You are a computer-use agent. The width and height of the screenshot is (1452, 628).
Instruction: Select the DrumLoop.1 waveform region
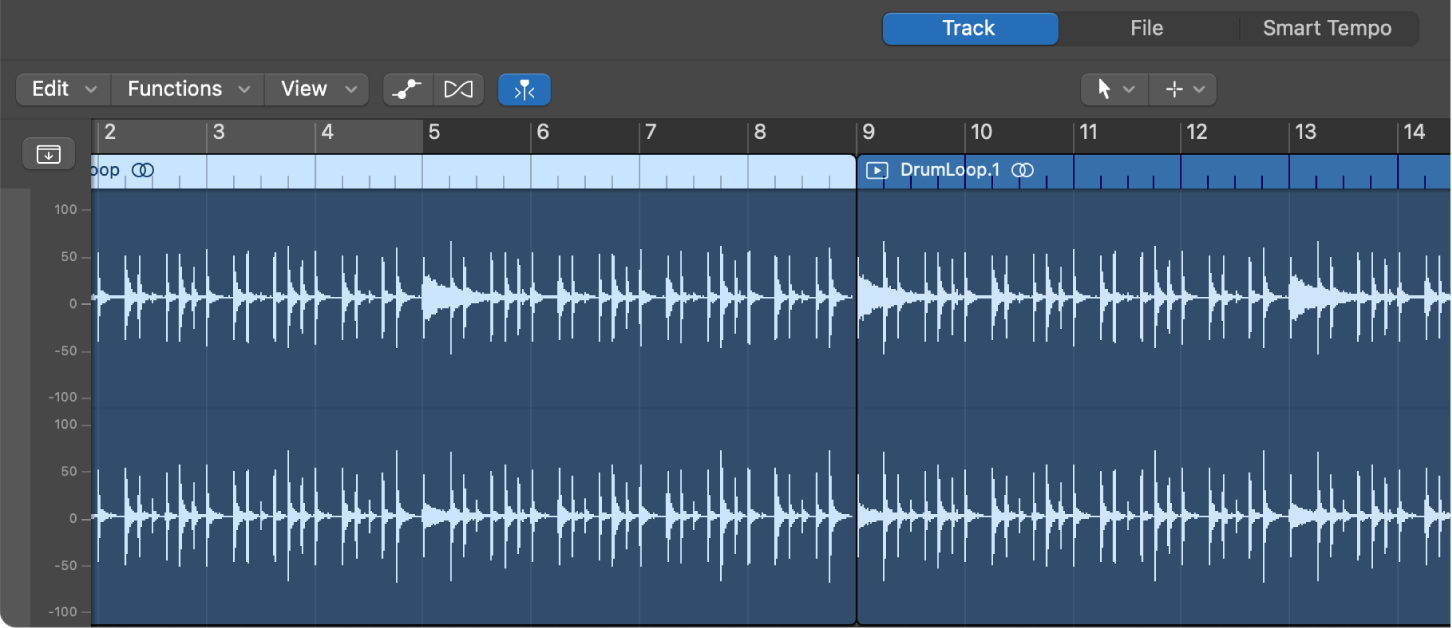coord(1150,400)
